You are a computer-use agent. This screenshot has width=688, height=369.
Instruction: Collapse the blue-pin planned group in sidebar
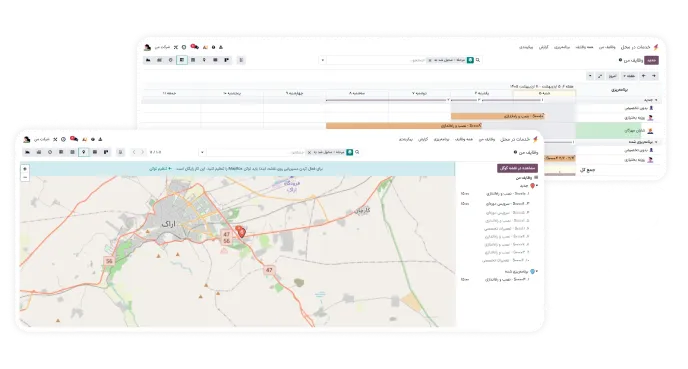pyautogui.click(x=537, y=272)
